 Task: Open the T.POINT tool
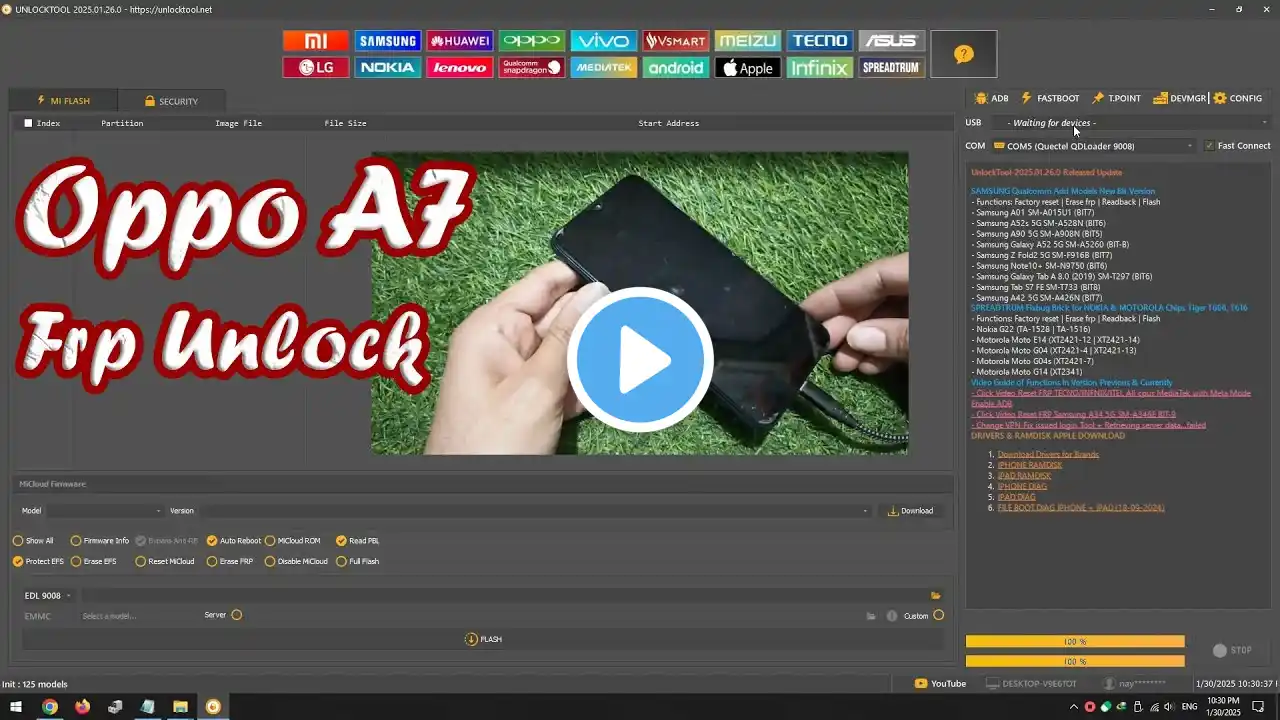1116,99
